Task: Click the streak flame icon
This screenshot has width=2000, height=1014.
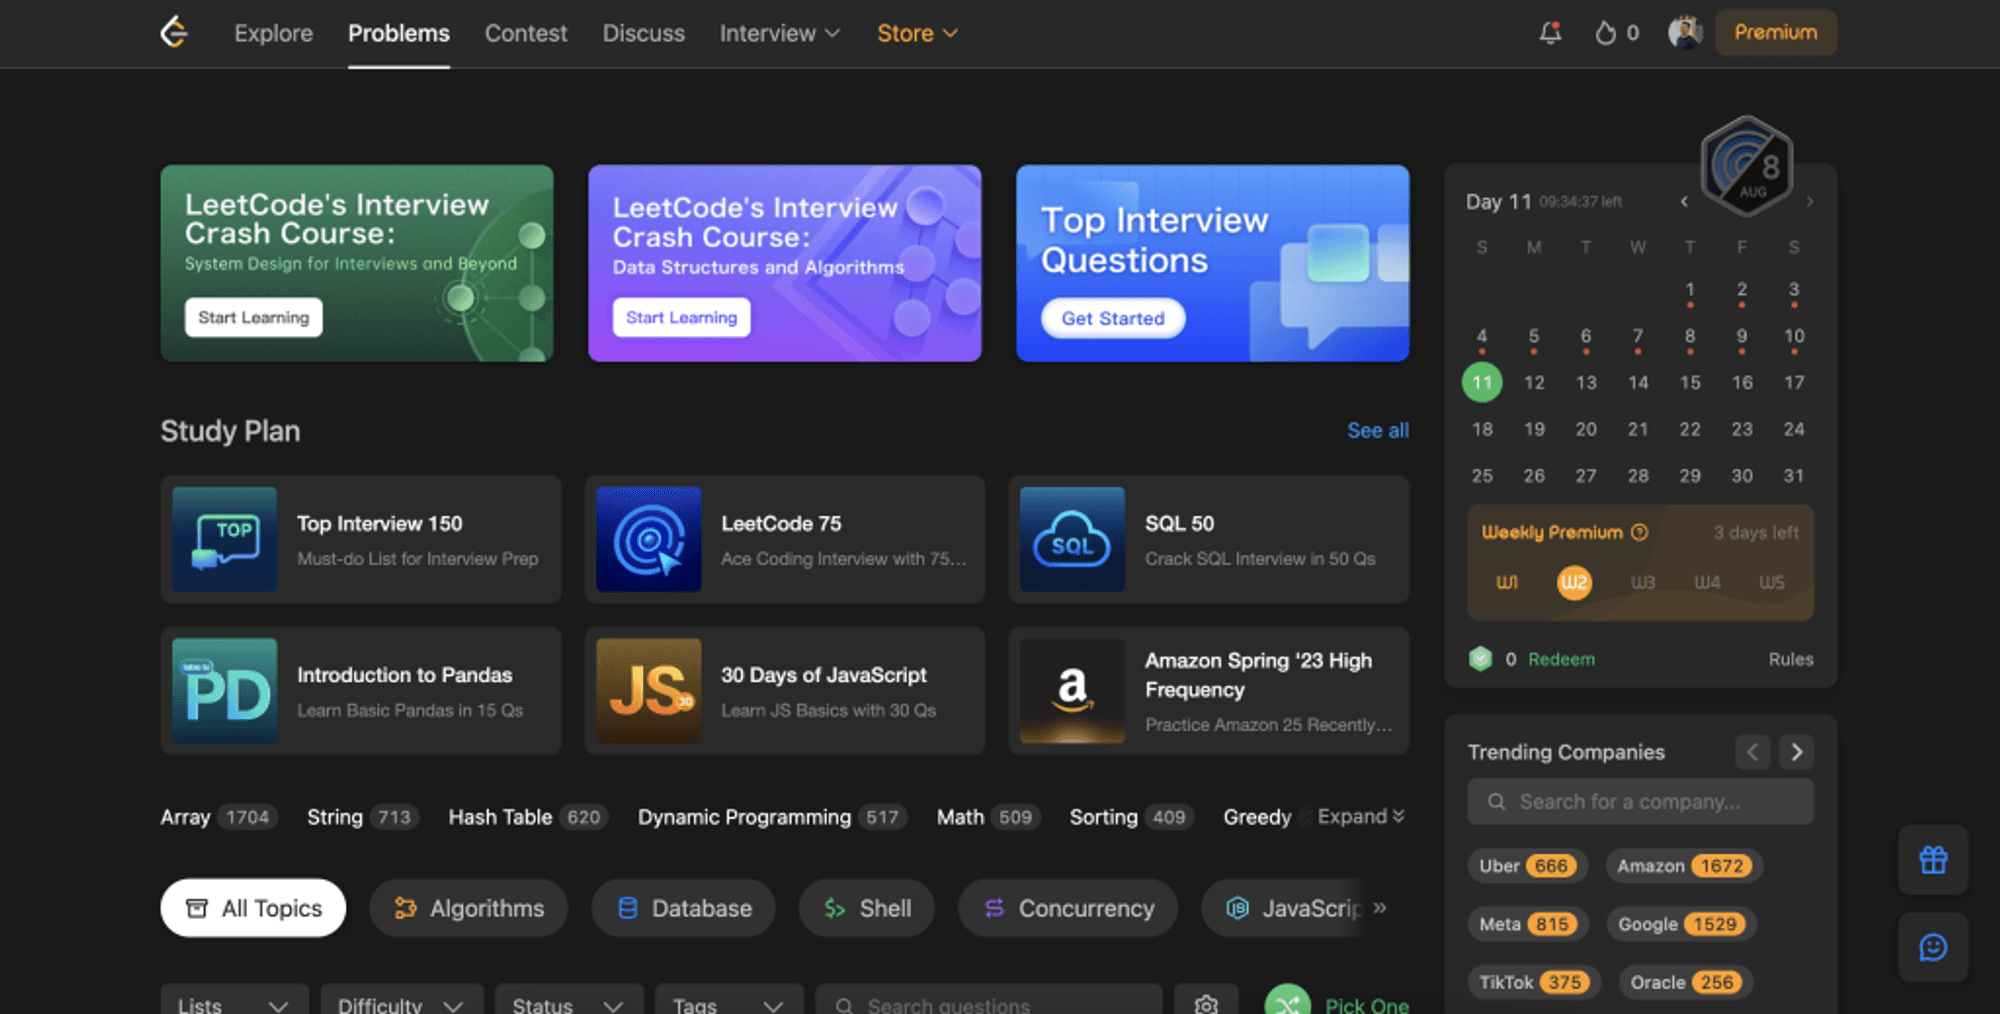Action: (1605, 33)
